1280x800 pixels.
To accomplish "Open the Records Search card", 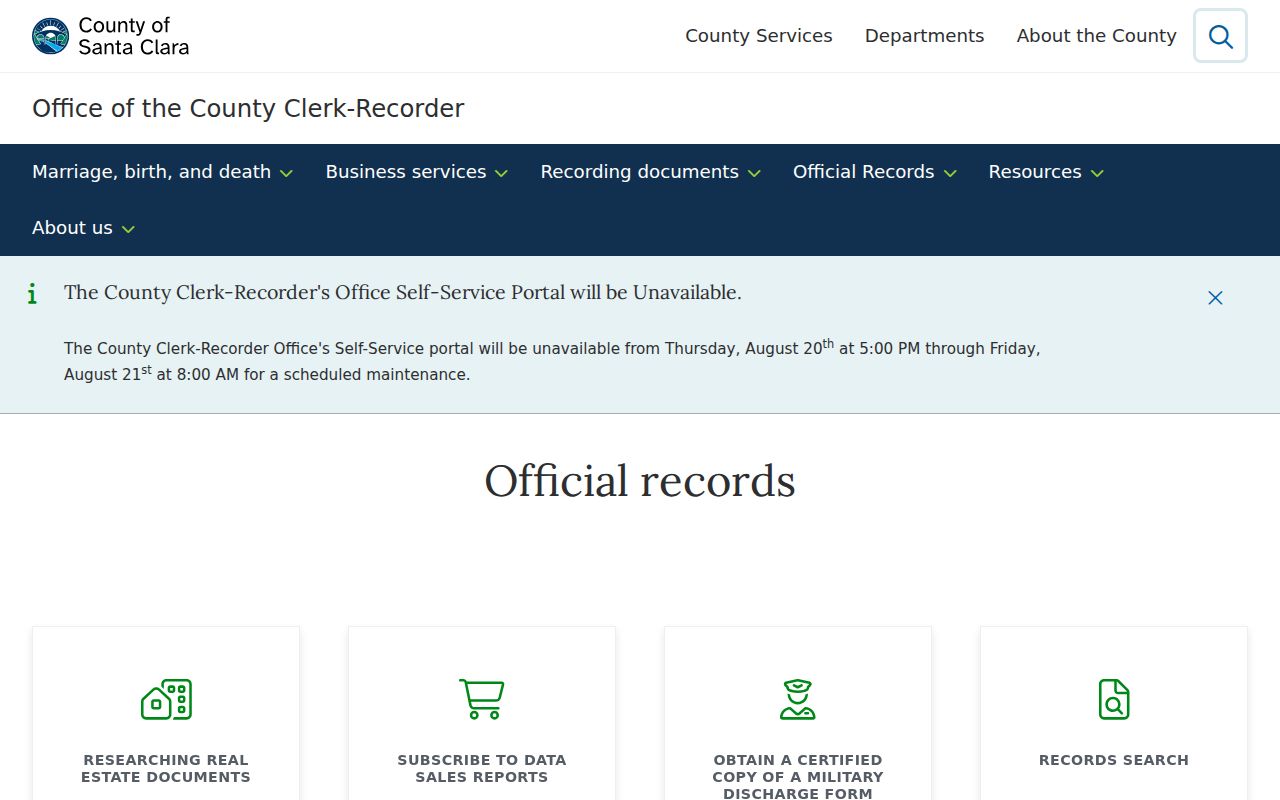I will (x=1114, y=713).
